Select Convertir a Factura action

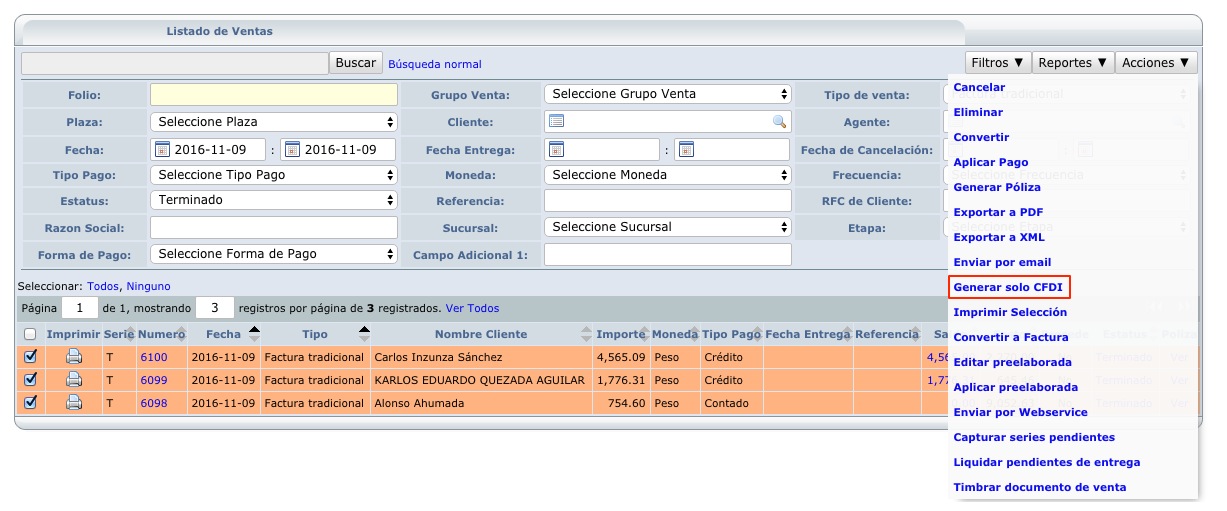coord(1011,337)
